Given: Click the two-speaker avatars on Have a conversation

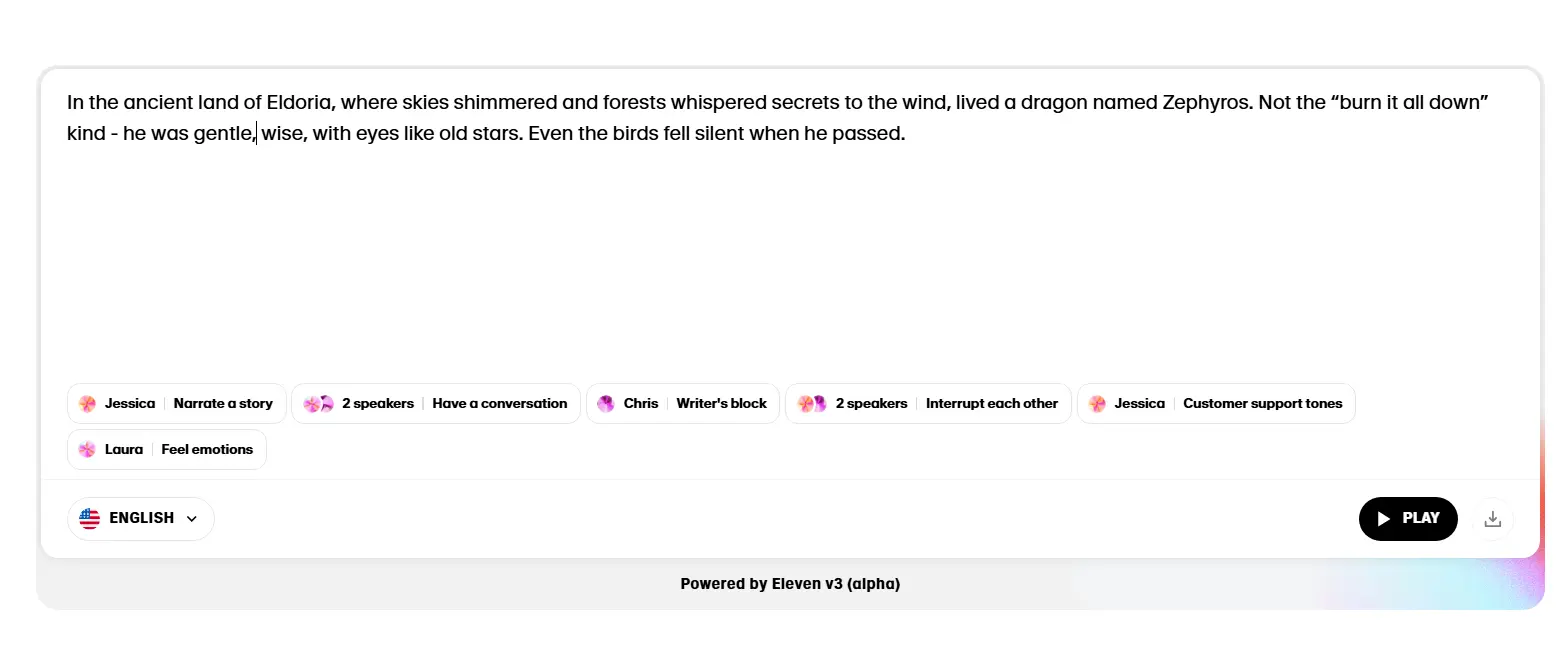Looking at the screenshot, I should [316, 403].
